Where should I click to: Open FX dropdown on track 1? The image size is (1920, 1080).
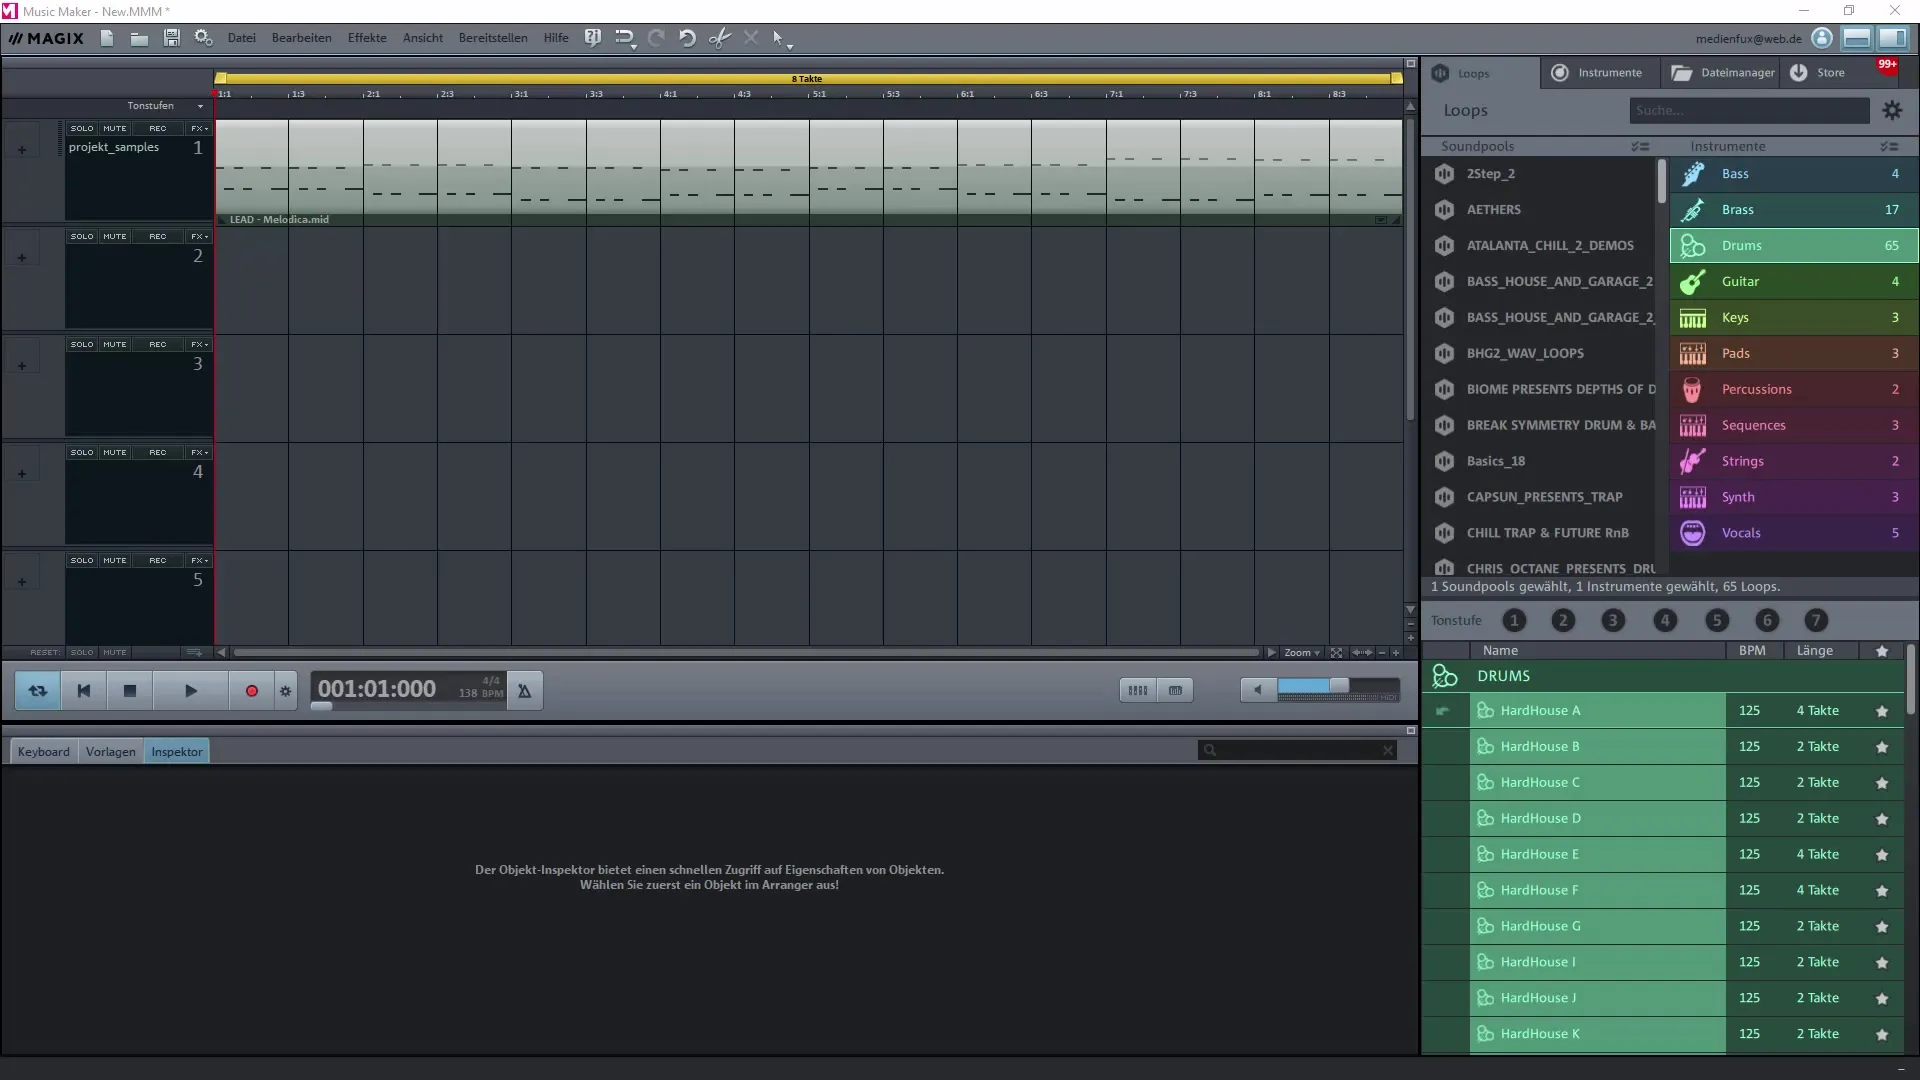point(200,129)
